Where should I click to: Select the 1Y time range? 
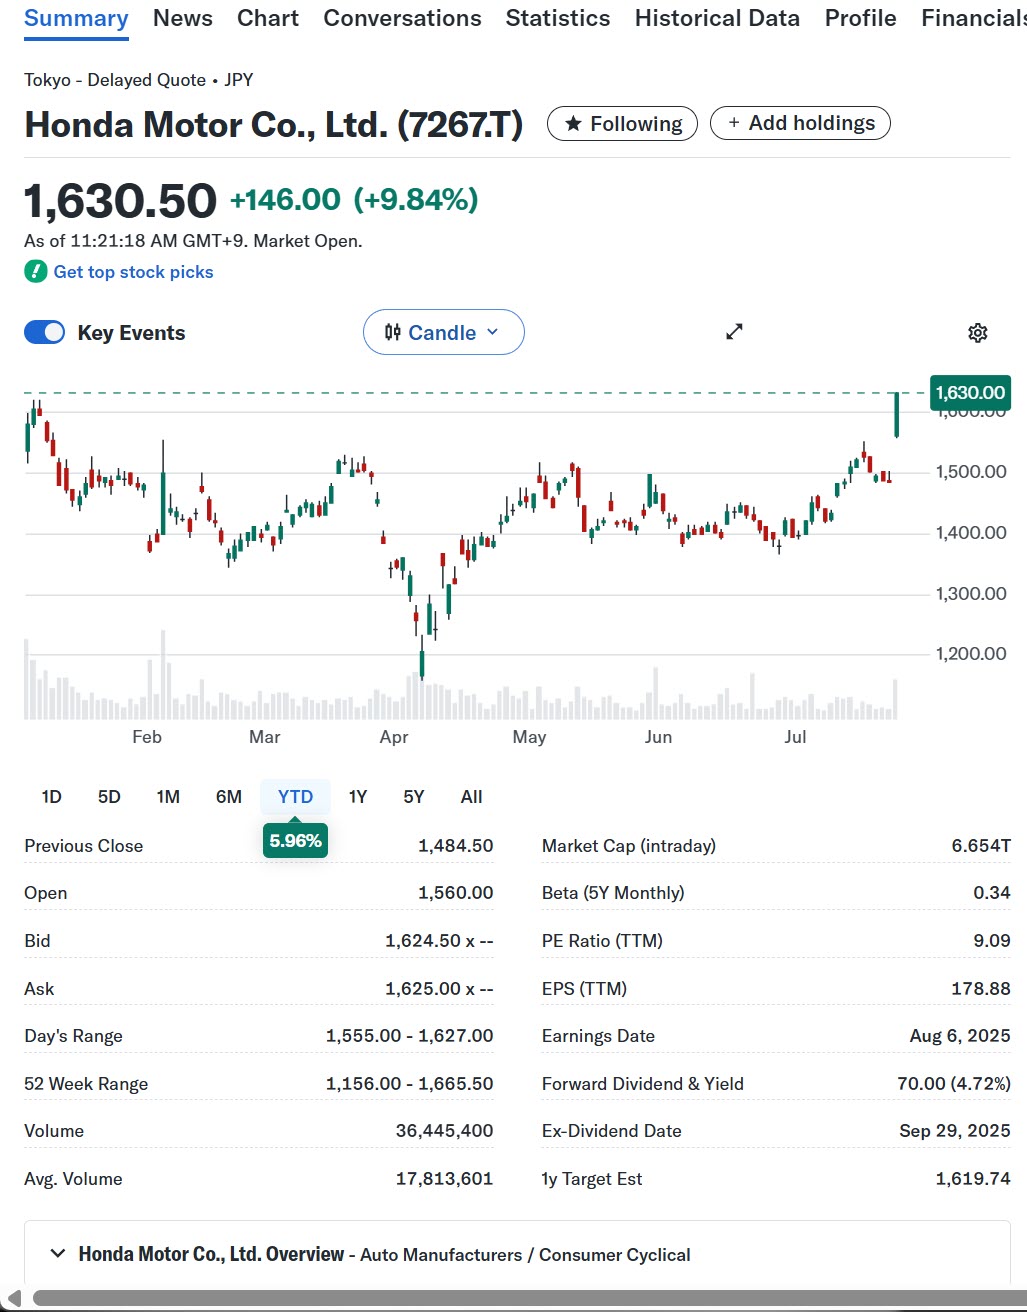[x=358, y=797]
